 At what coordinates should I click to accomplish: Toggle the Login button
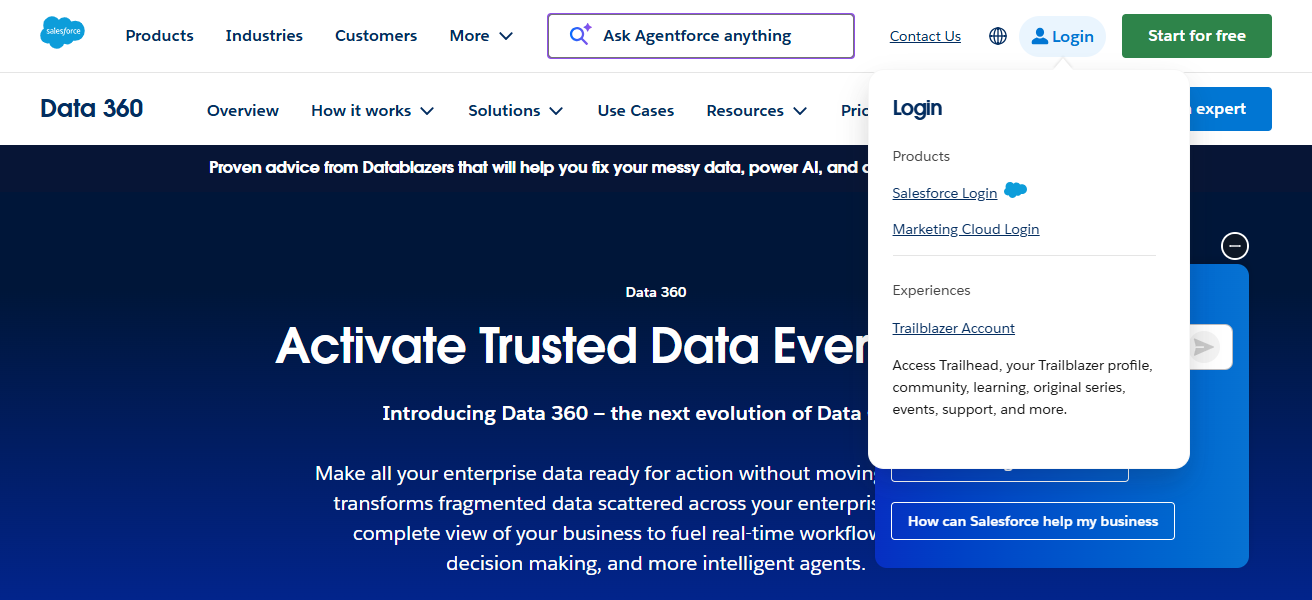coord(1062,36)
